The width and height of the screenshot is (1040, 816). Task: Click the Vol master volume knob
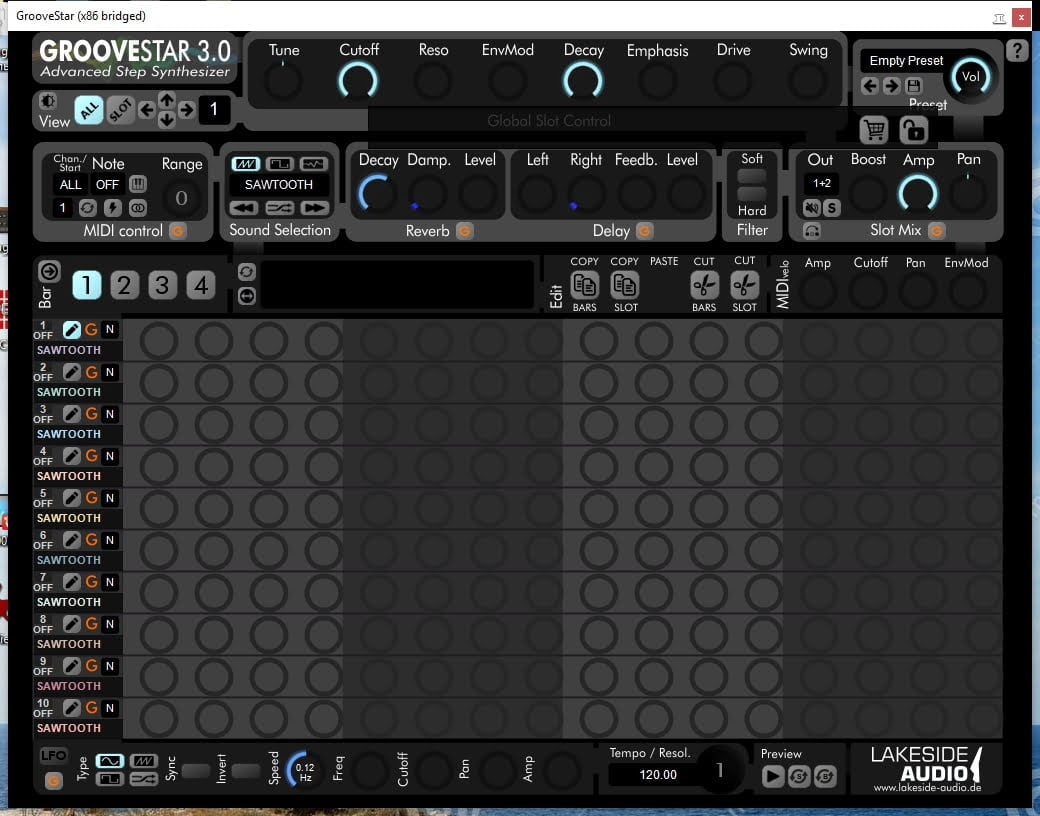970,77
